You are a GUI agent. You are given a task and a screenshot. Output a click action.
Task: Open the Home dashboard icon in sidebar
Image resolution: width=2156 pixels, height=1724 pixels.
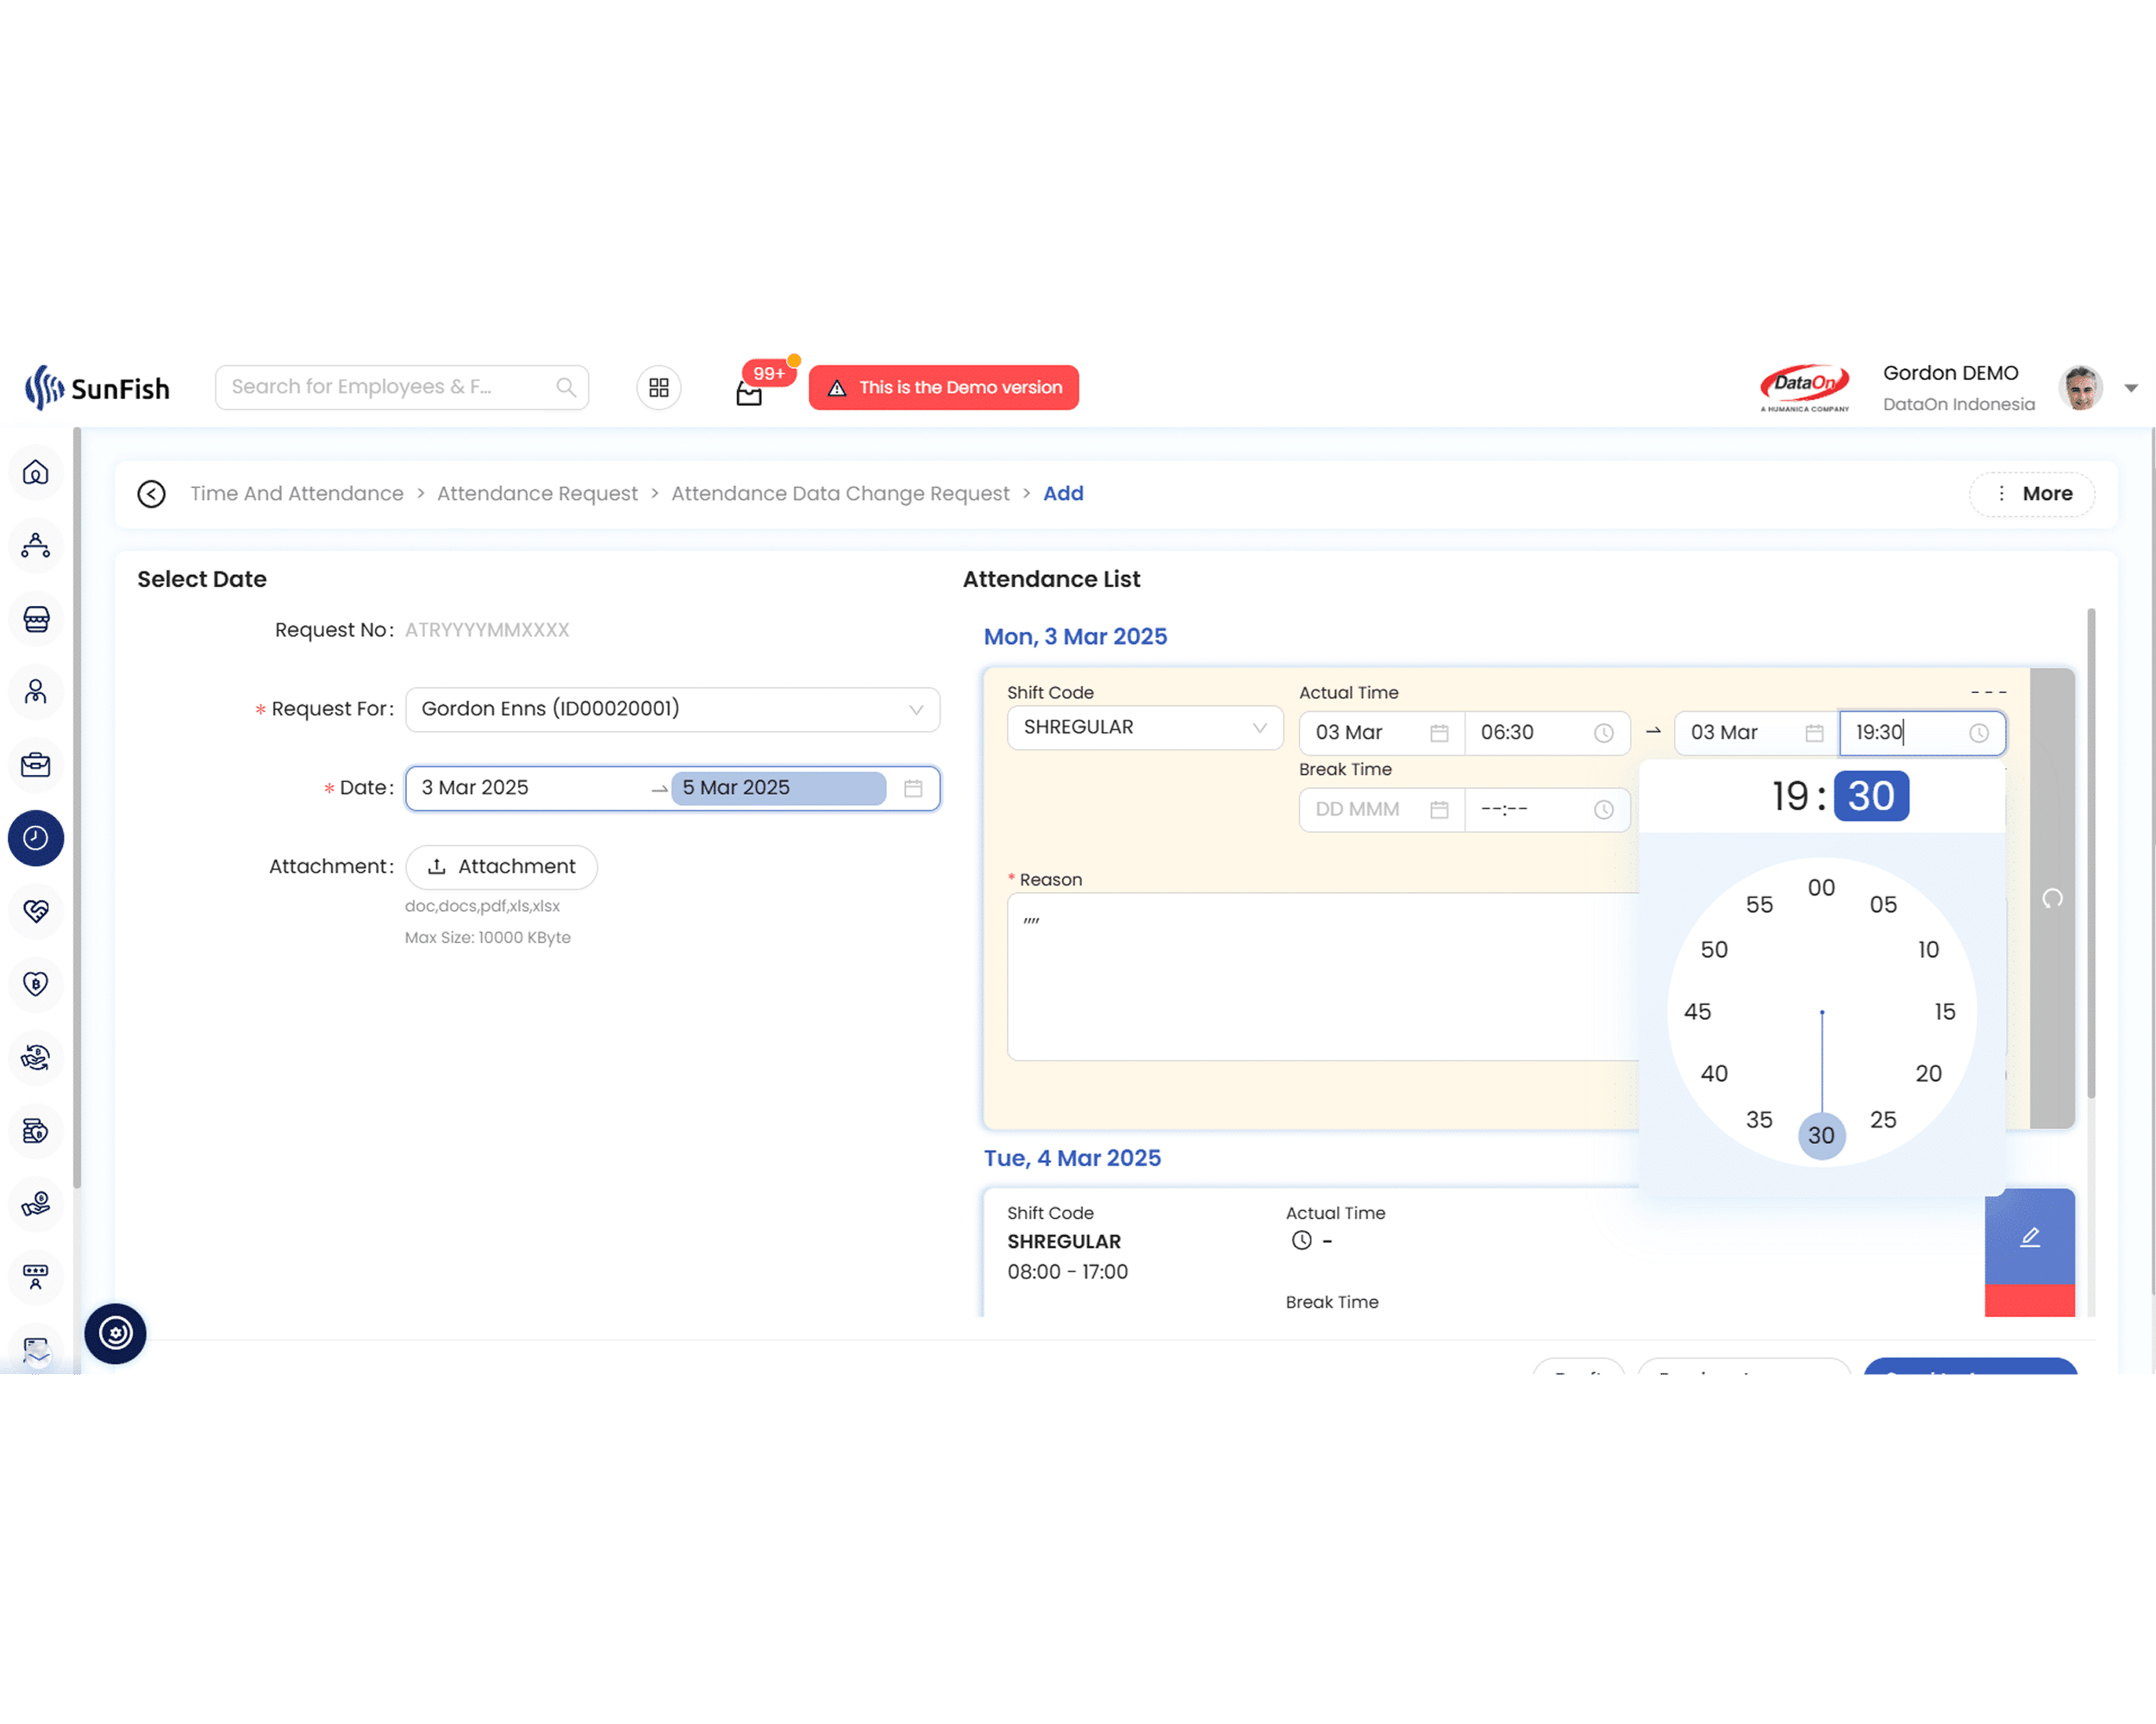point(36,472)
